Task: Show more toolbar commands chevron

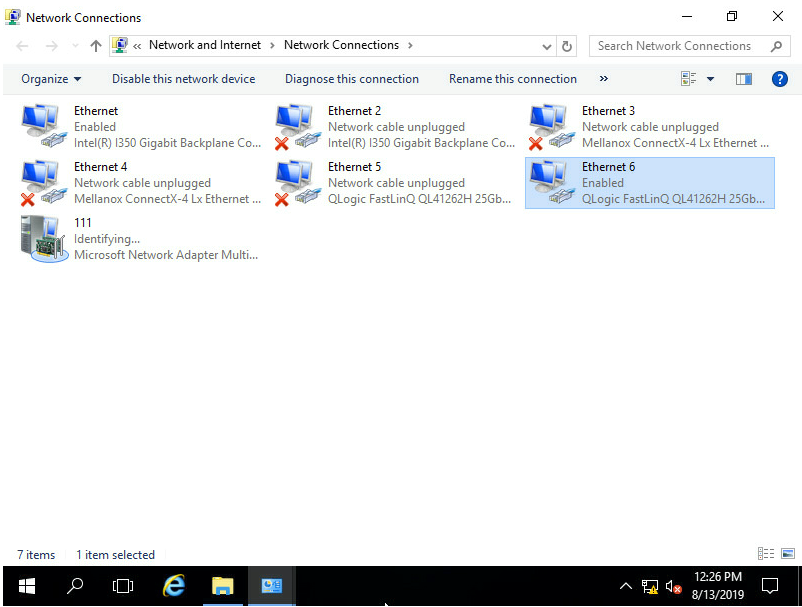Action: [x=604, y=78]
